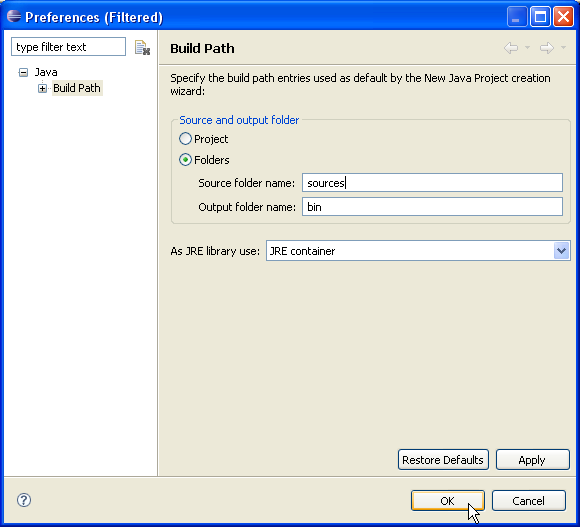Expand the Build Path tree node
This screenshot has height=527, width=580.
[x=43, y=88]
